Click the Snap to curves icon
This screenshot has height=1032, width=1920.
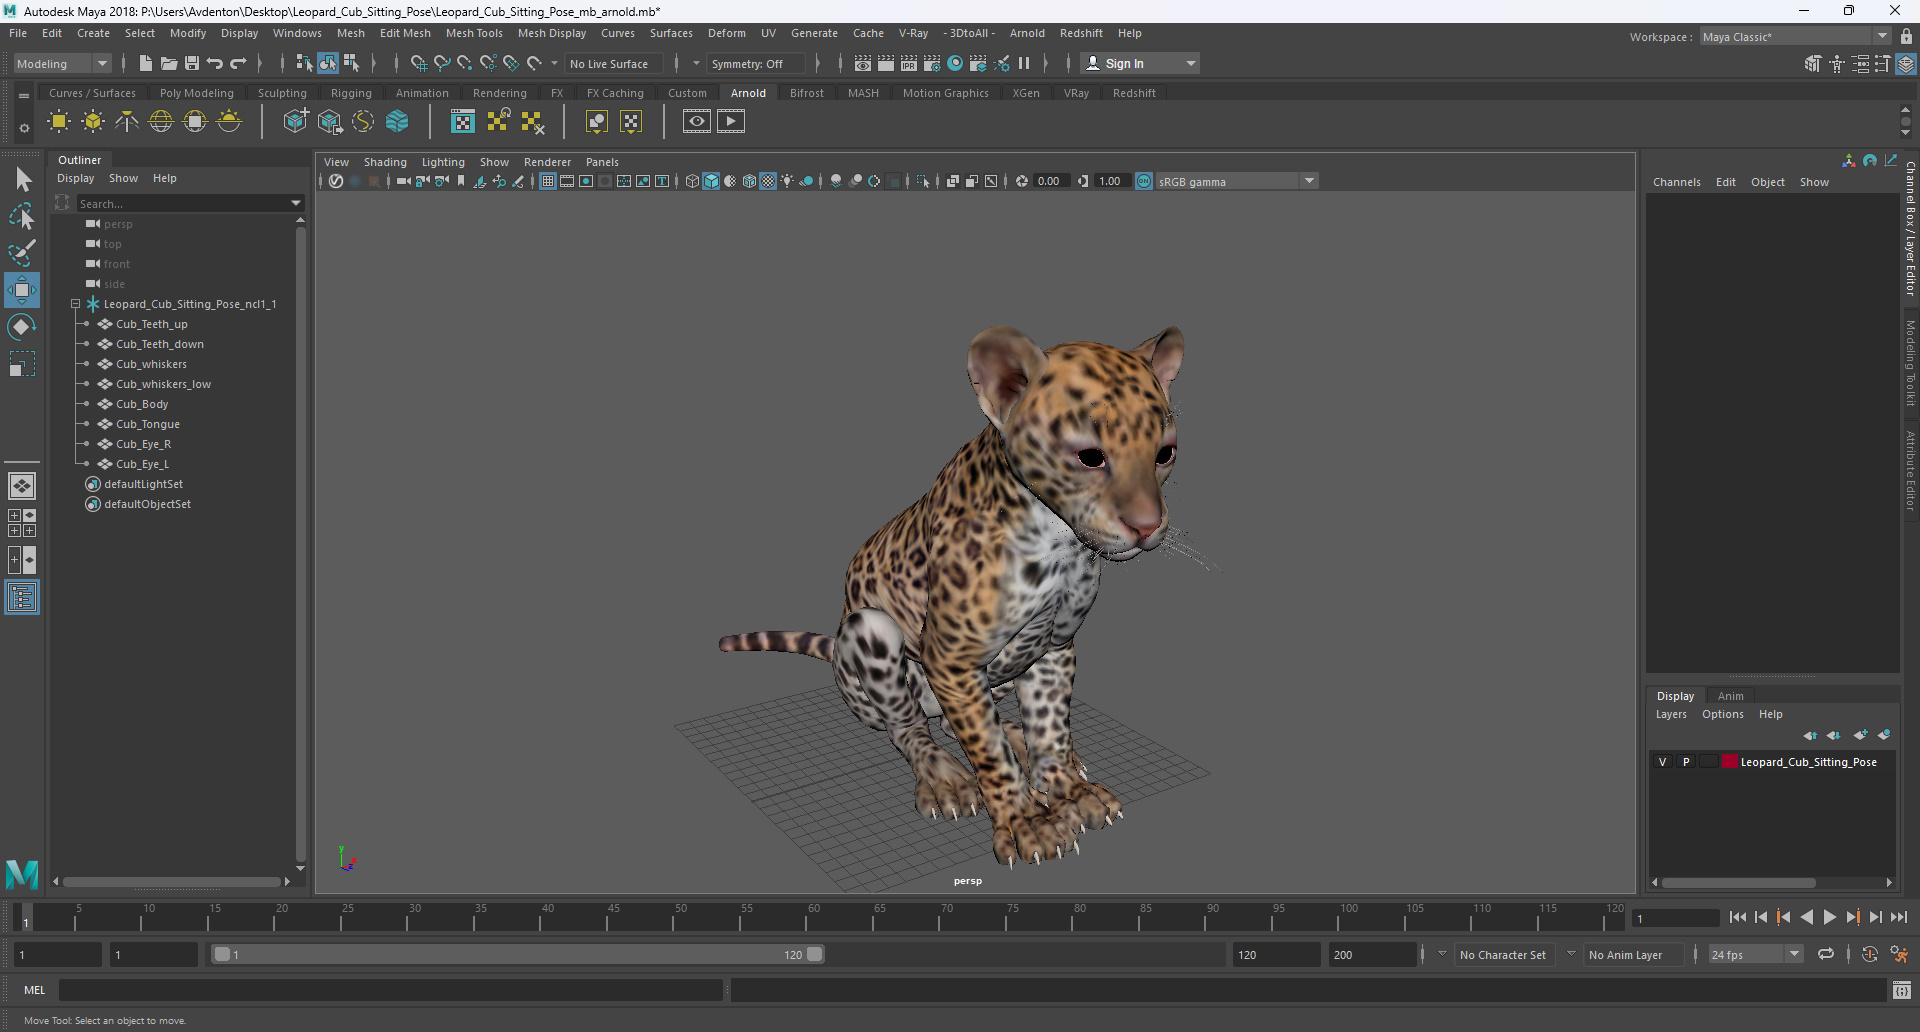click(442, 63)
